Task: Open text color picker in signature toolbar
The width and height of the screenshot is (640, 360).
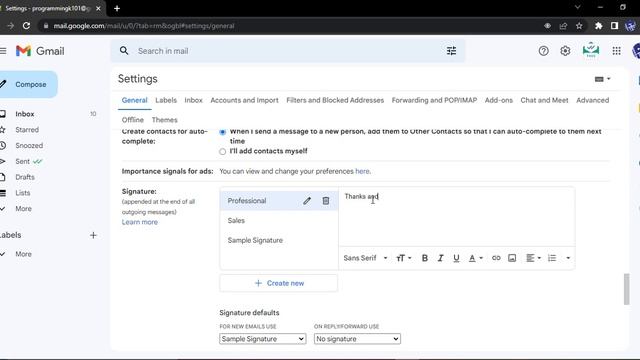Action: (x=476, y=258)
